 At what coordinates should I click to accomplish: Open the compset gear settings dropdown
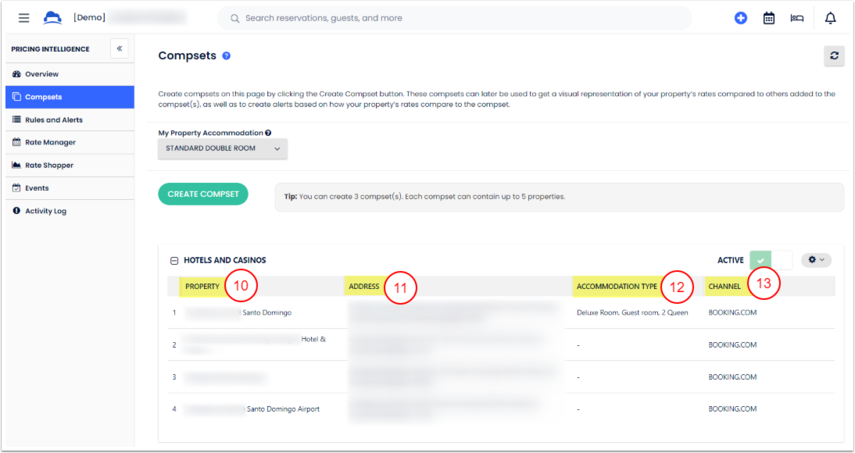coord(816,260)
